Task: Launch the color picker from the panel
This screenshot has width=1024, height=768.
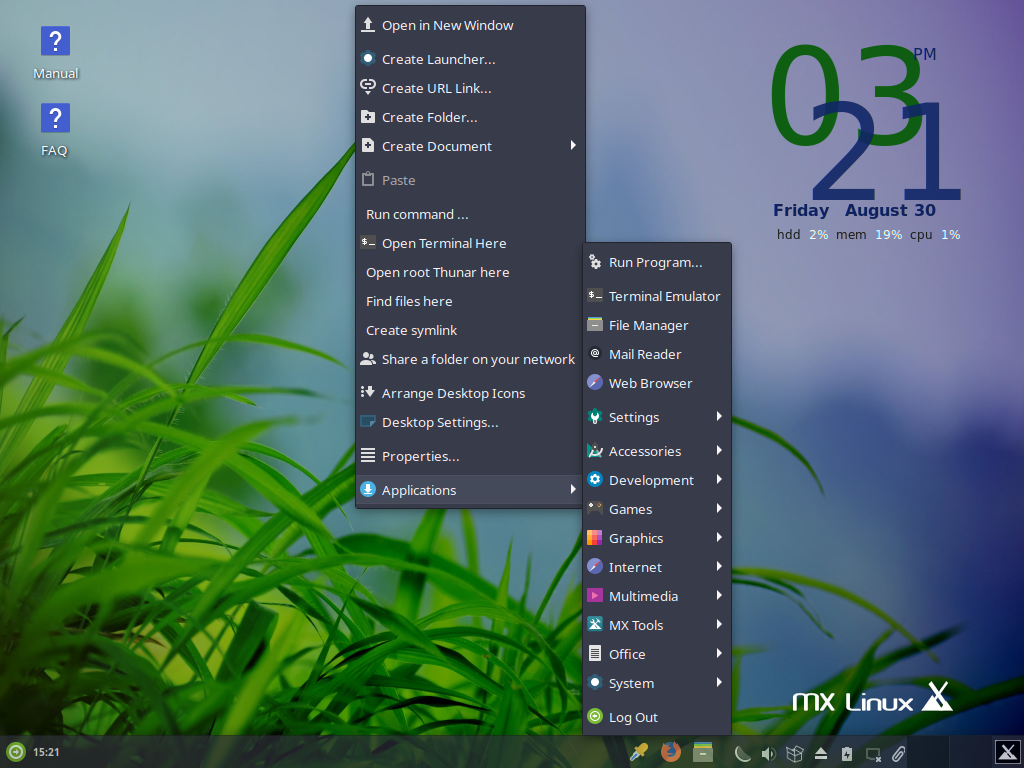Action: (639, 752)
